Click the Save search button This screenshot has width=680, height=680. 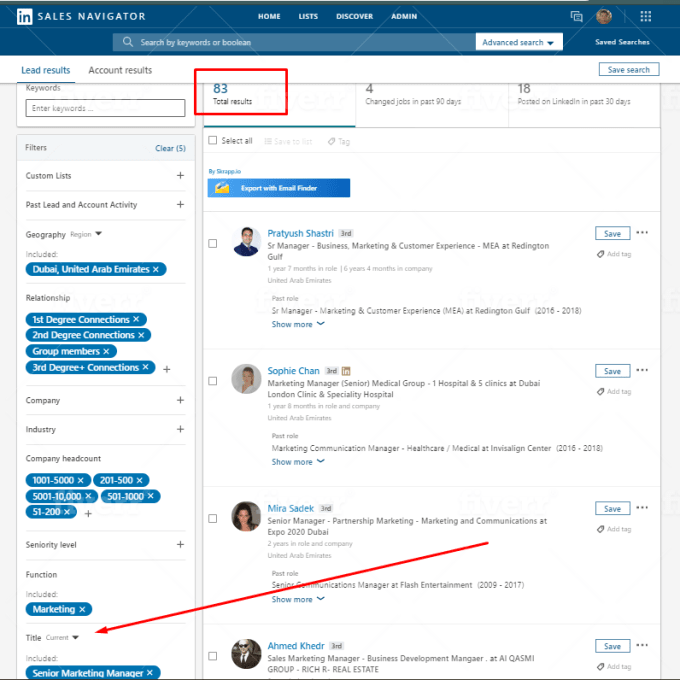pyautogui.click(x=629, y=69)
